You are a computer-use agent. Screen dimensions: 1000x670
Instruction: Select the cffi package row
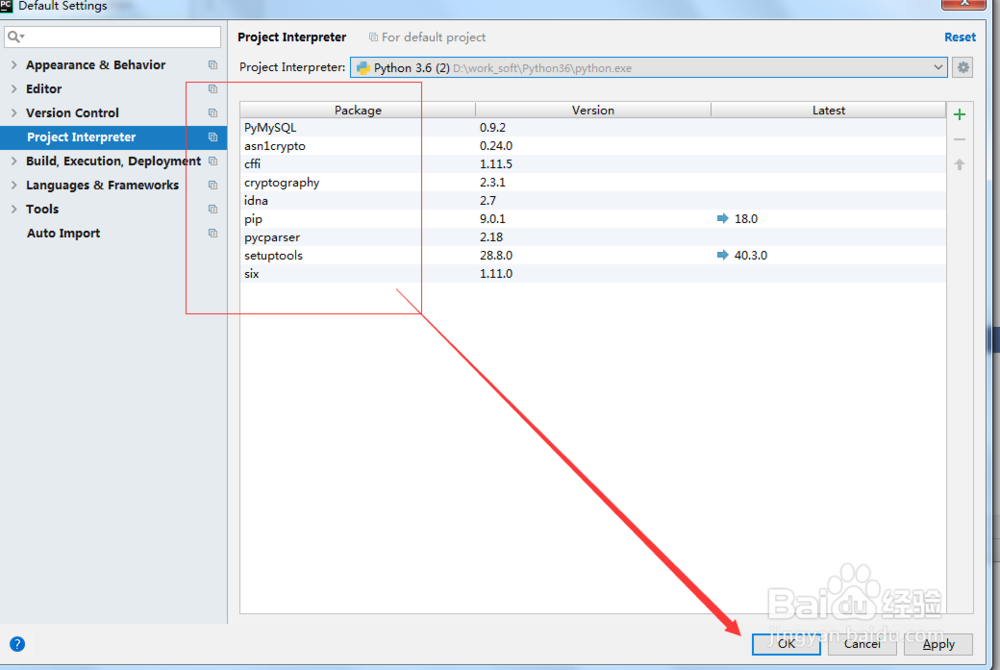(x=593, y=164)
